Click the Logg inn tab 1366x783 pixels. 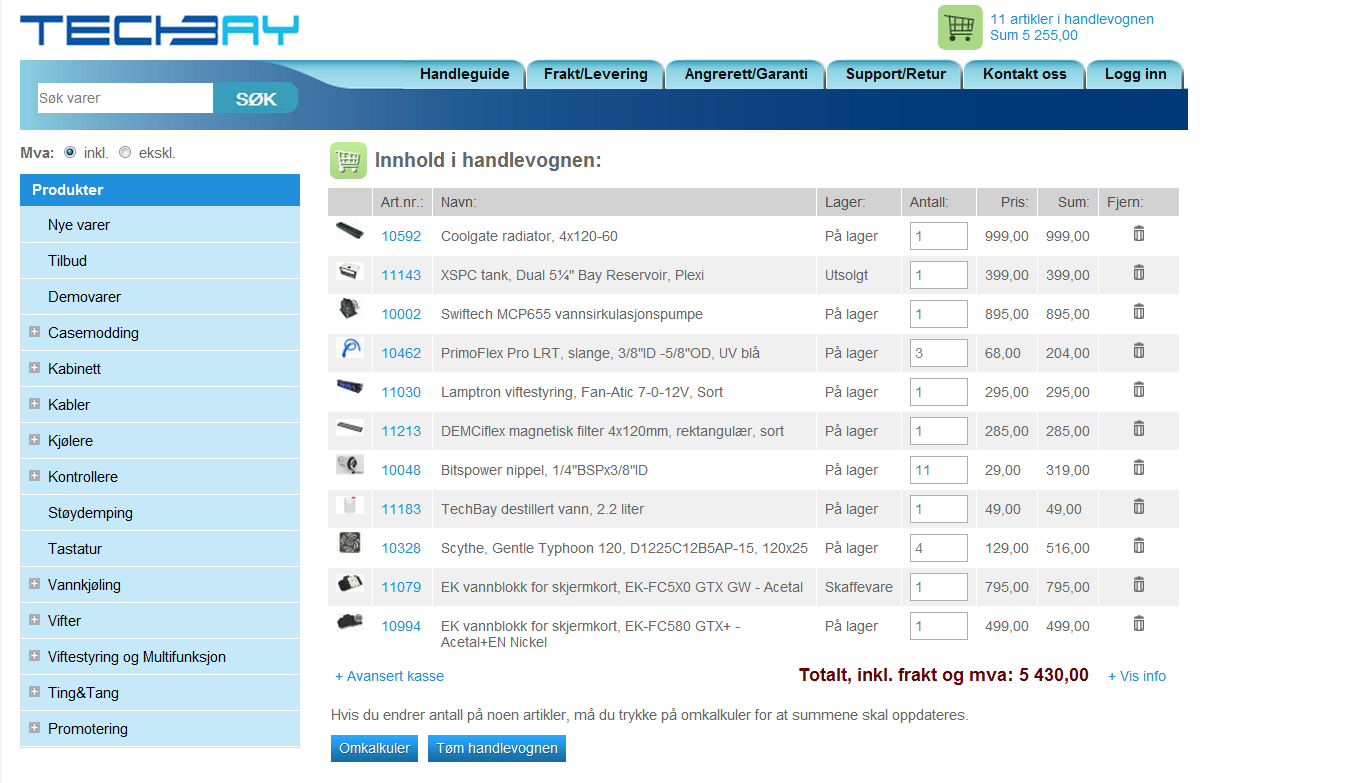click(1135, 74)
